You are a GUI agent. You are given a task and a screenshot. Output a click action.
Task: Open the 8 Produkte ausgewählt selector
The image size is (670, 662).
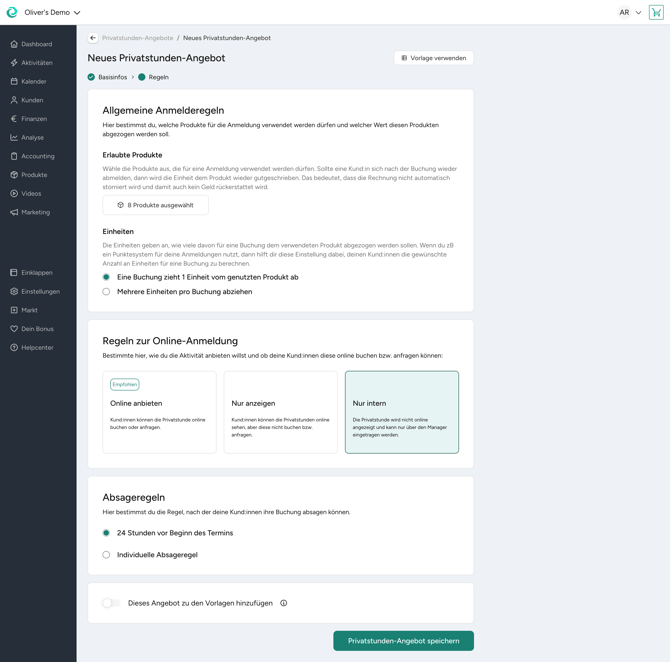(x=155, y=205)
